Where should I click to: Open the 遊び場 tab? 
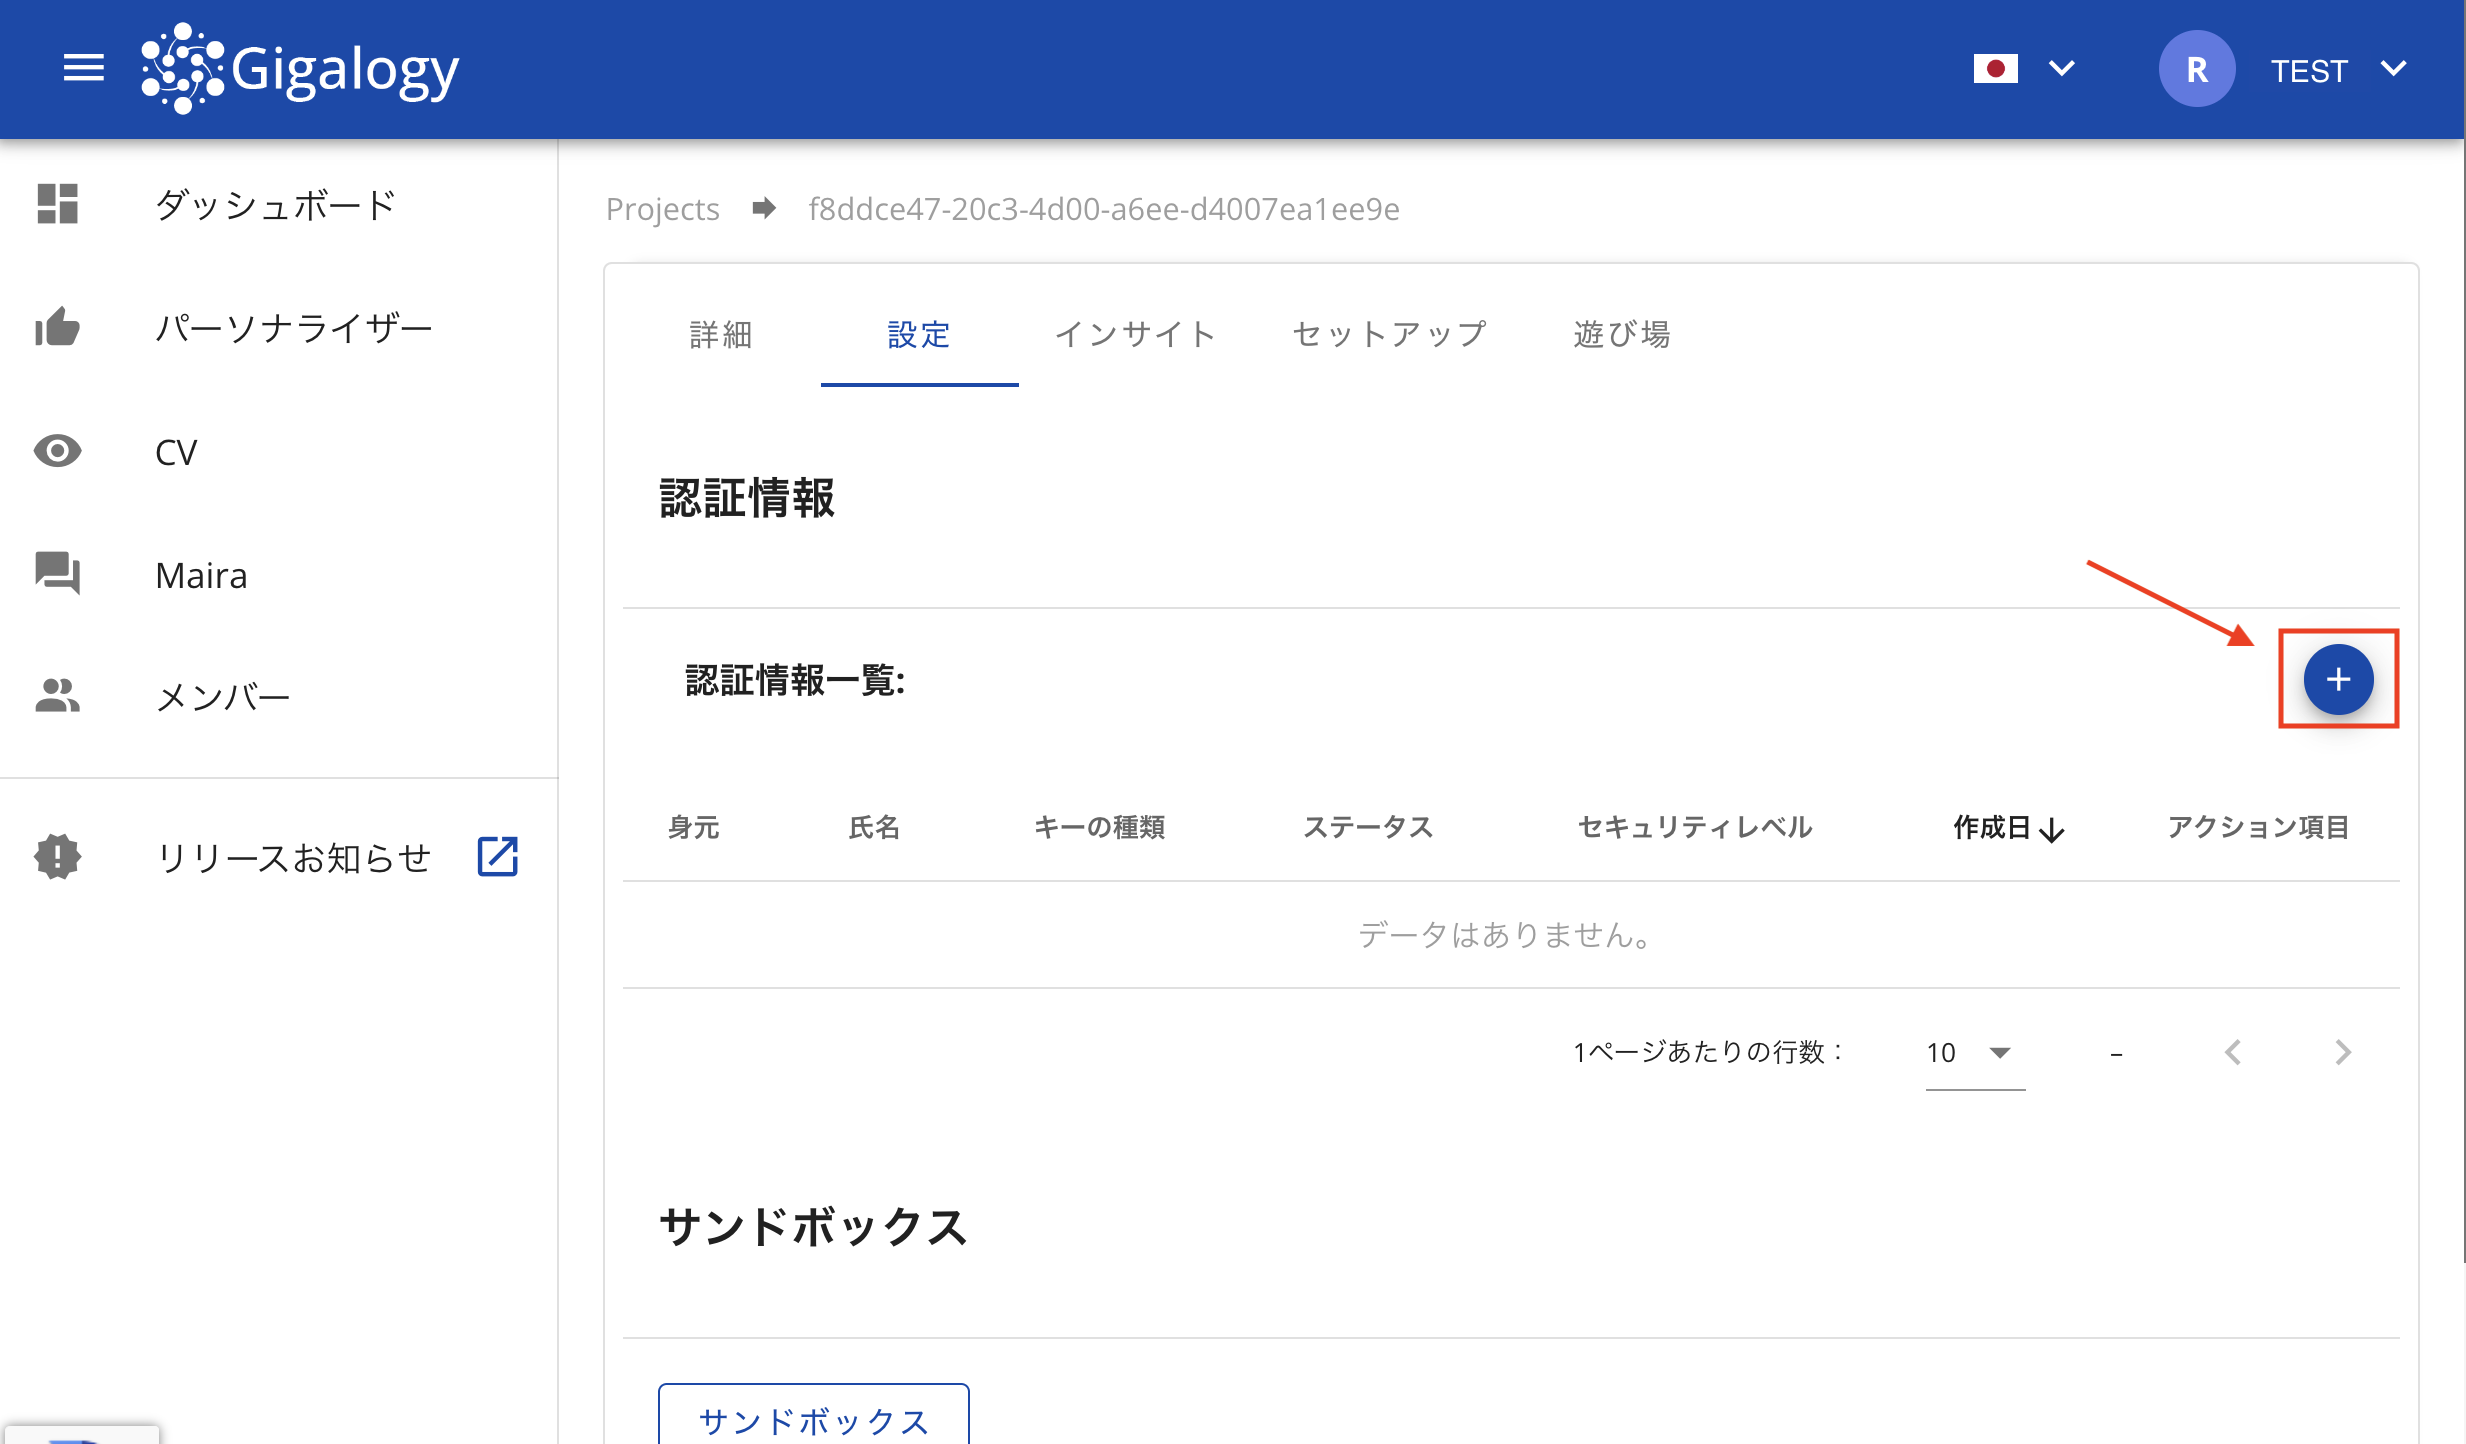pos(1622,334)
